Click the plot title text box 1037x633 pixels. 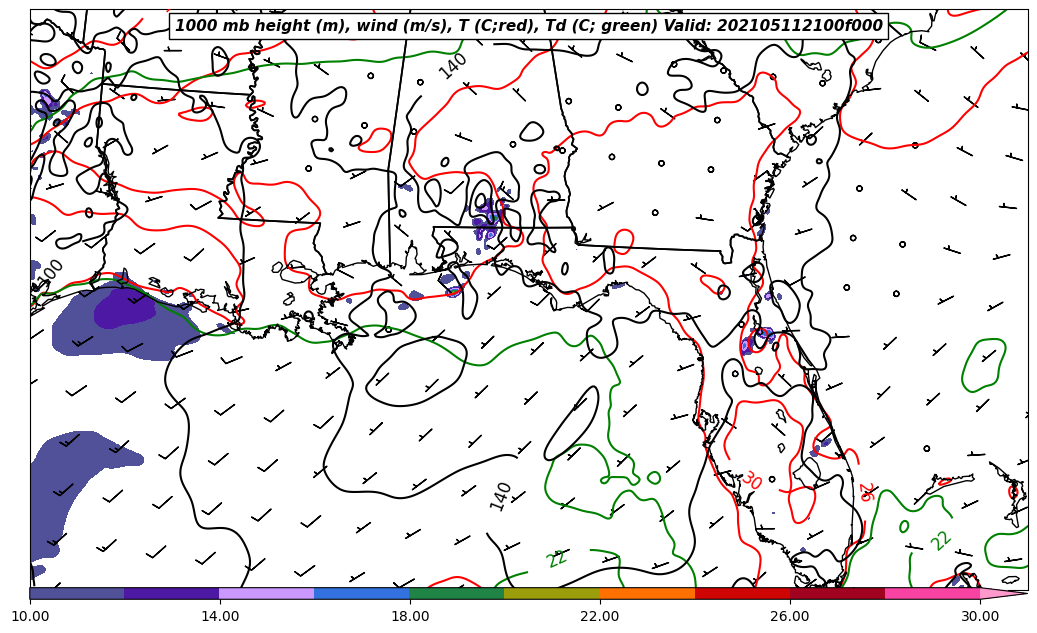click(x=528, y=26)
